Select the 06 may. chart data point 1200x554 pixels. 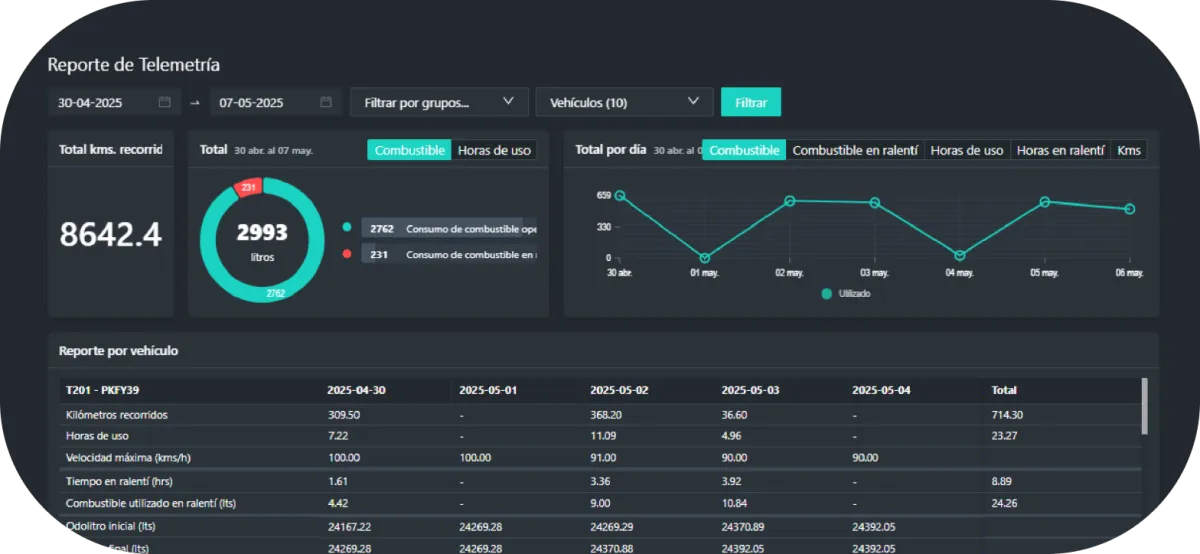coord(1130,209)
